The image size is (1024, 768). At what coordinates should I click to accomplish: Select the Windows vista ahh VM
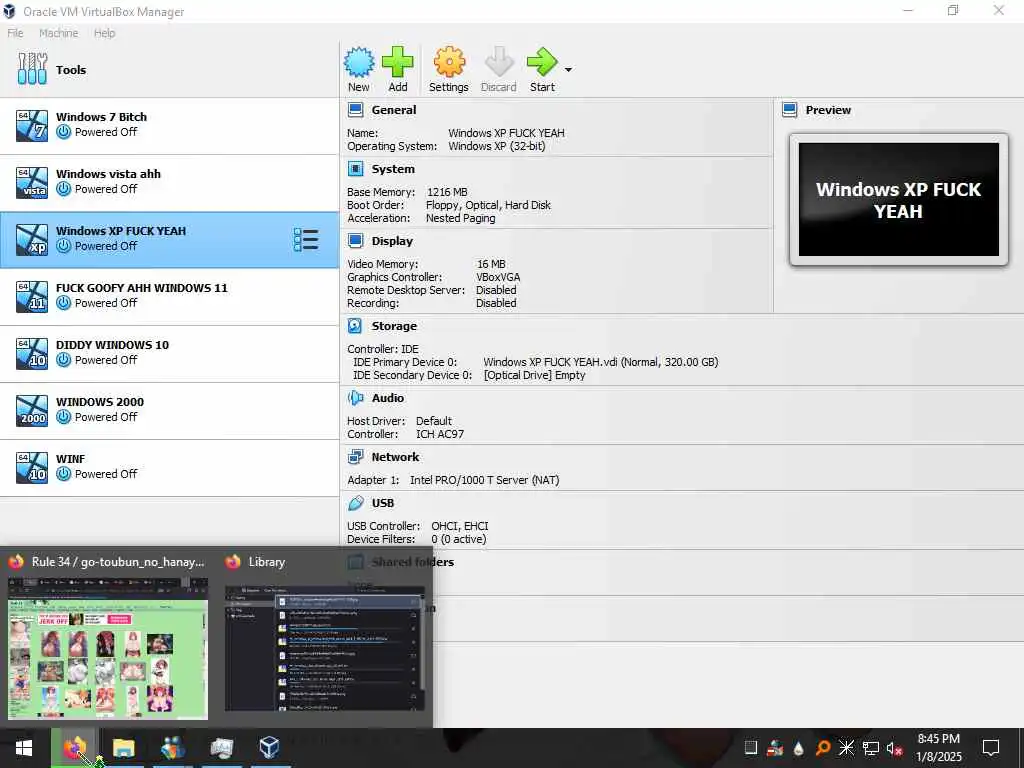(x=169, y=182)
